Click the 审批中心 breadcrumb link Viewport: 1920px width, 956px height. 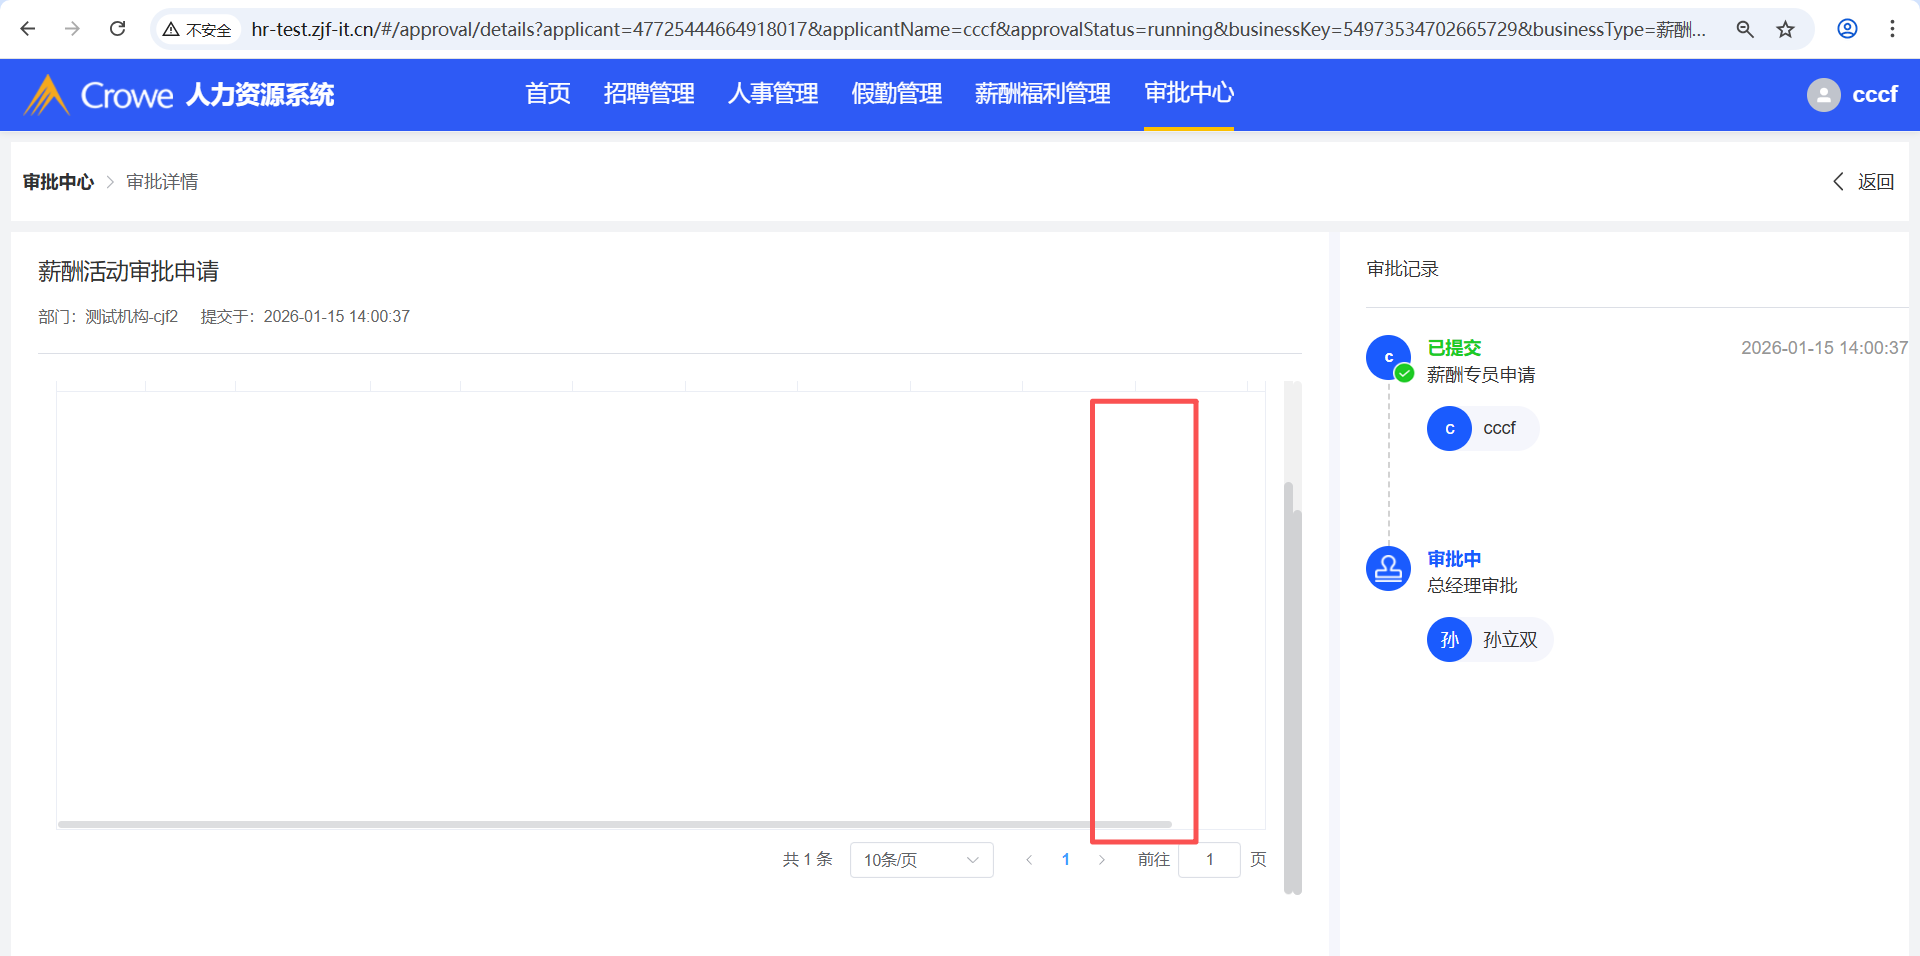click(58, 182)
